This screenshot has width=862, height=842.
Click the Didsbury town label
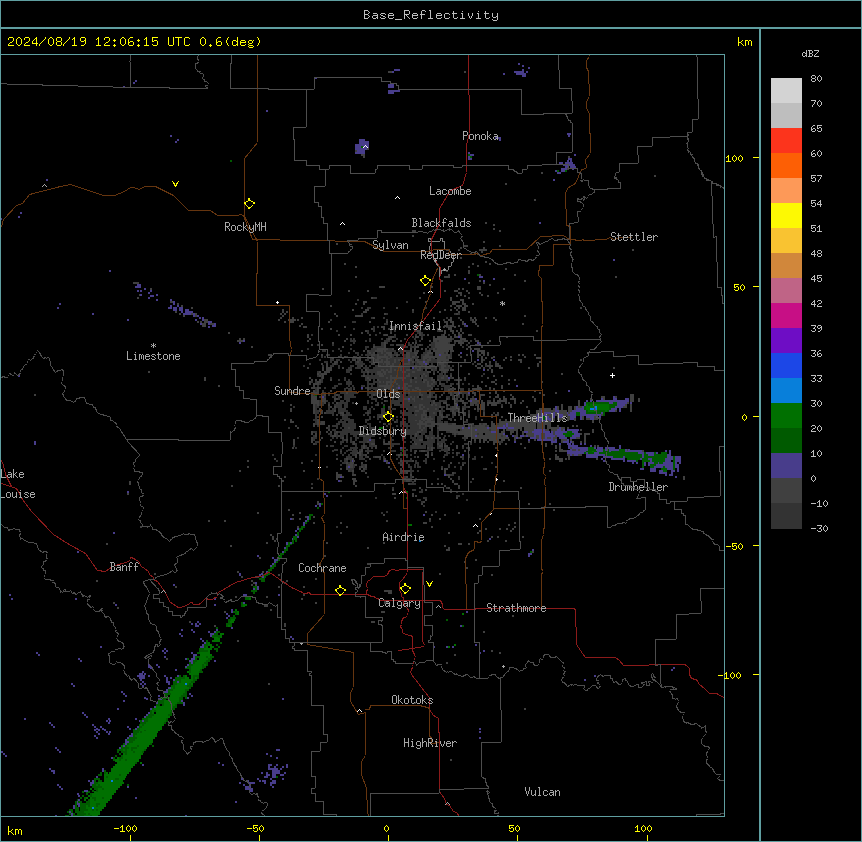coord(383,431)
